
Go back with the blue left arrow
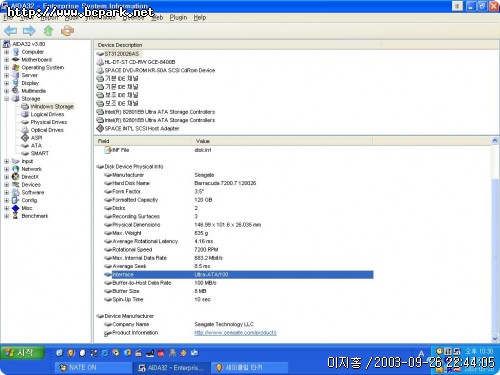point(10,31)
